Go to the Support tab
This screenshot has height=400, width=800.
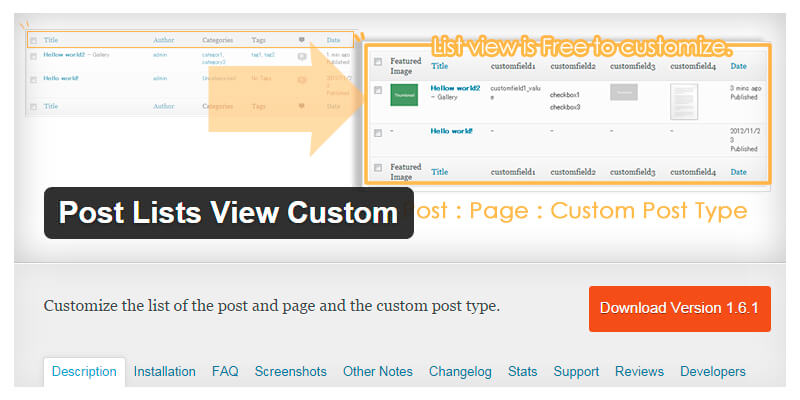[x=576, y=371]
